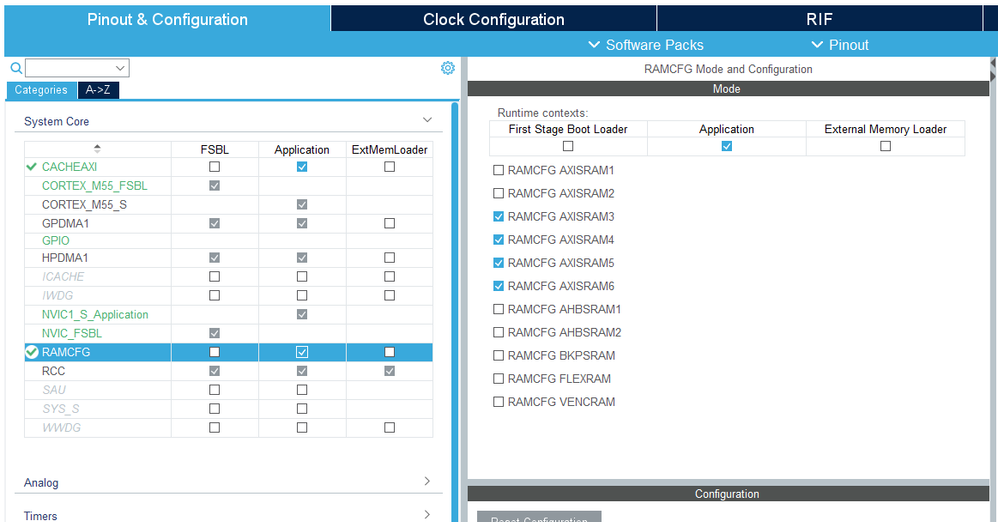Open the RIF tab
Image resolution: width=998 pixels, height=522 pixels.
click(819, 19)
